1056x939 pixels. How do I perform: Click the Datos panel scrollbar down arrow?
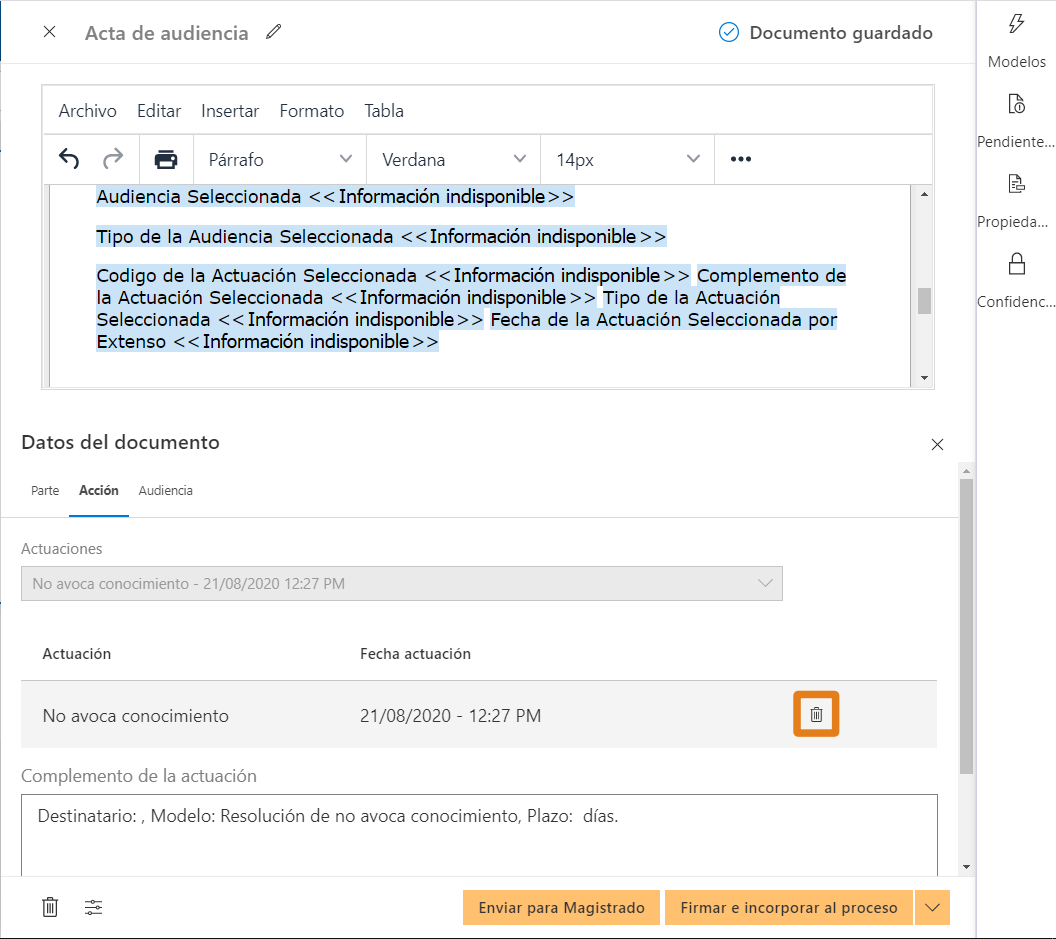(x=966, y=867)
